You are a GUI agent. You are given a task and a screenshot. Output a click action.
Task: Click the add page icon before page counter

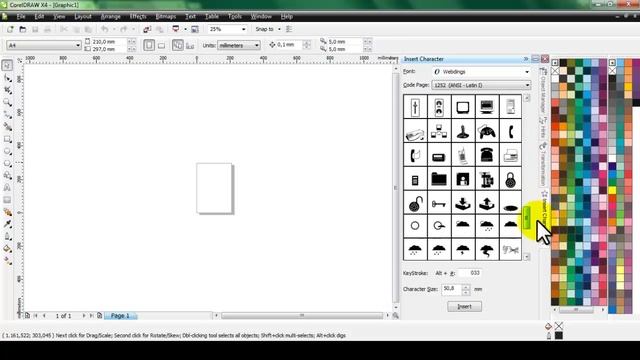click(27, 316)
